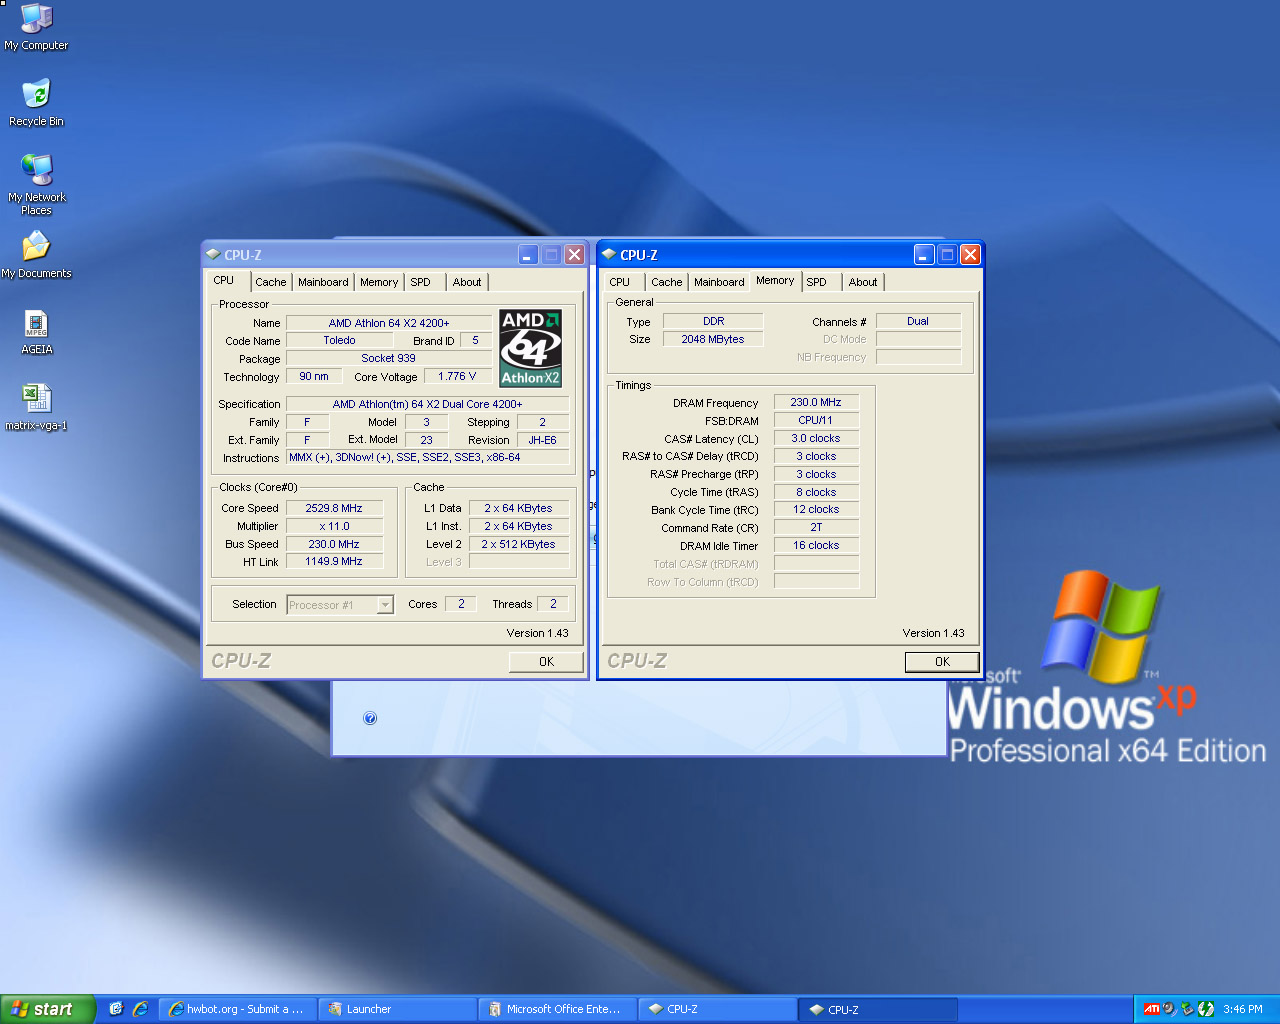Activate first CPU-Z taskbar button

pyautogui.click(x=717, y=1009)
